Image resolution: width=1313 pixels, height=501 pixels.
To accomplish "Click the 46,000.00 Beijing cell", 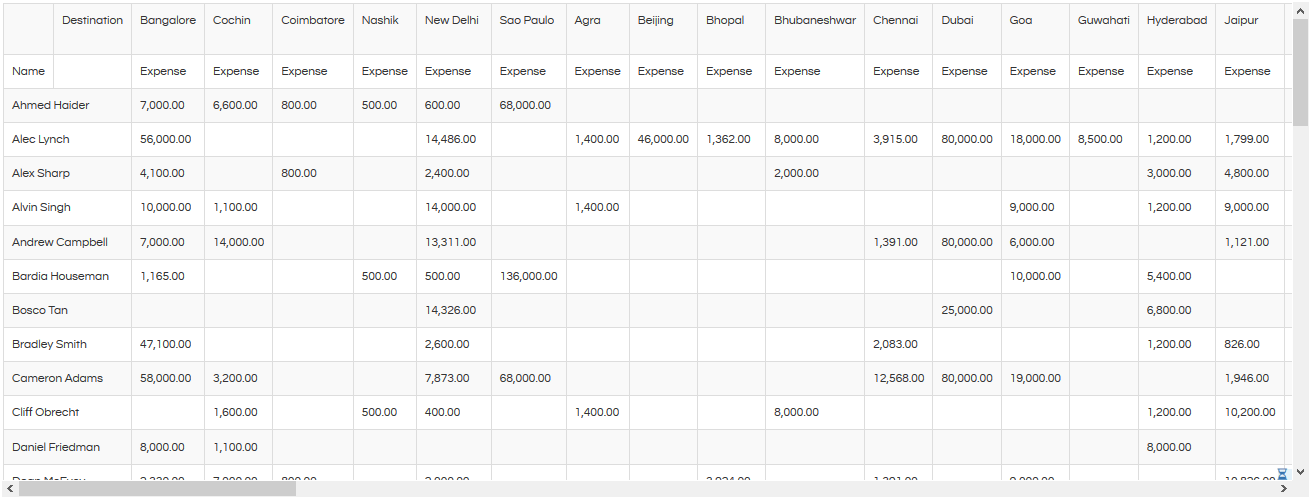I will [x=663, y=139].
